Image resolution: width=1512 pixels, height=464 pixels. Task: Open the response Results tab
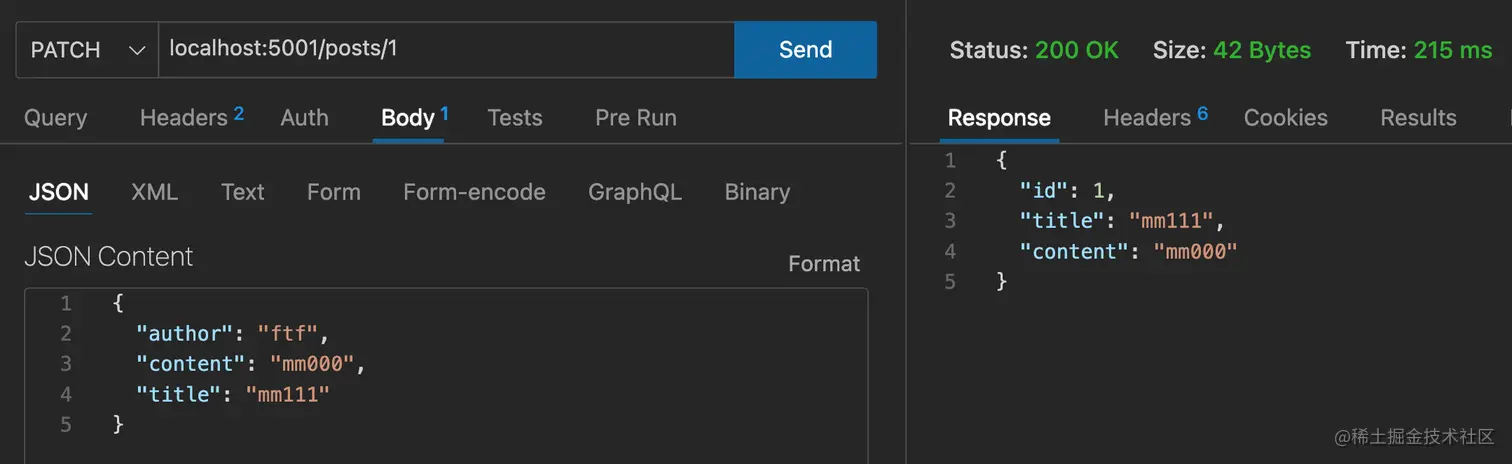[x=1417, y=118]
